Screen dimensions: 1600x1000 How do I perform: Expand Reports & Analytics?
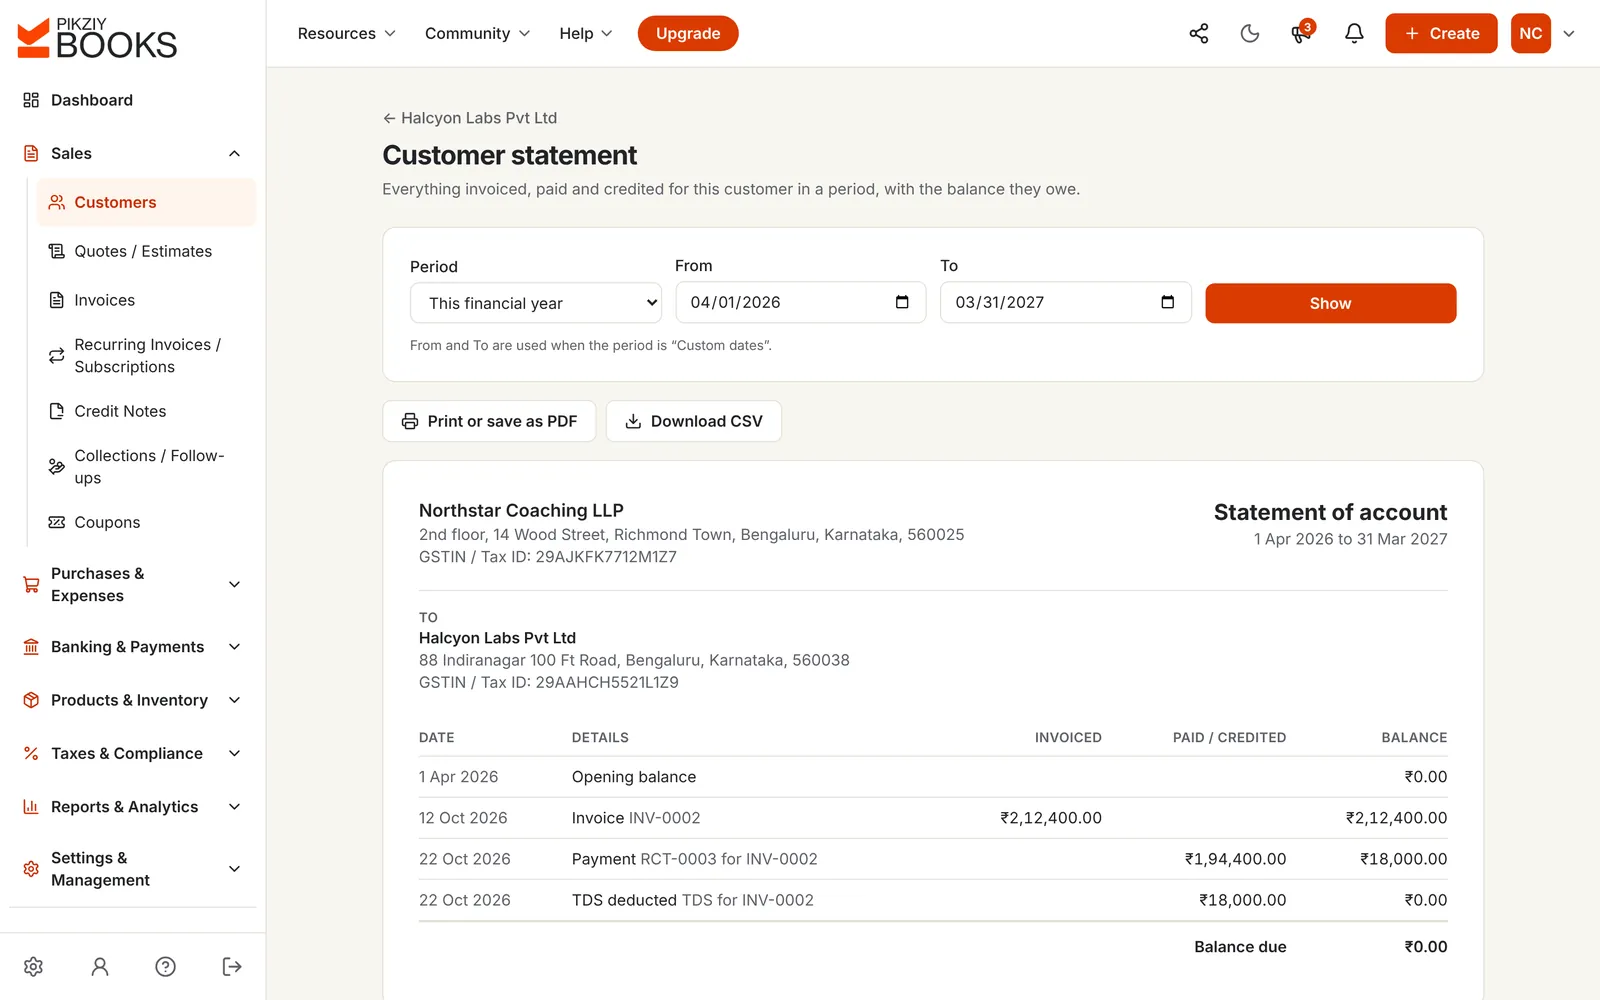(133, 807)
